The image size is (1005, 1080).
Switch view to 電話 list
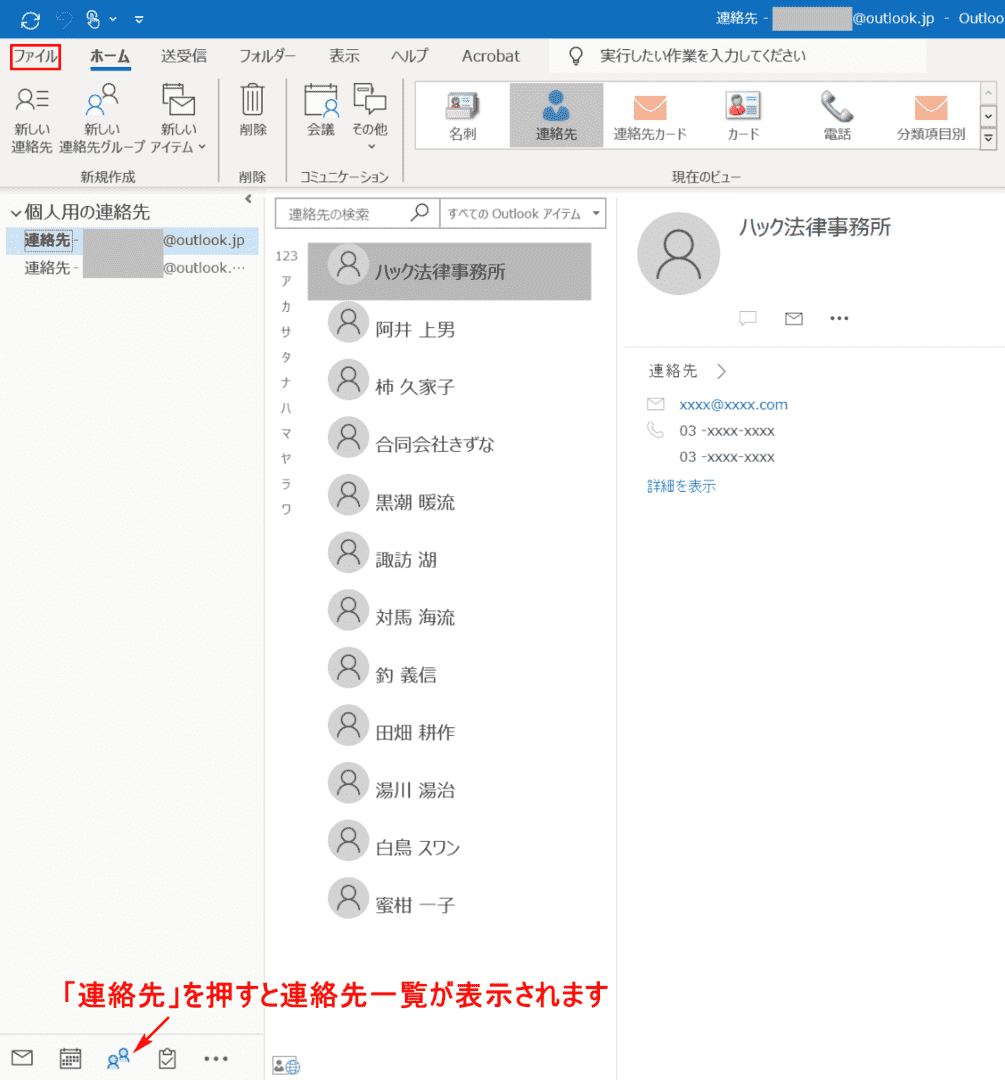[837, 115]
